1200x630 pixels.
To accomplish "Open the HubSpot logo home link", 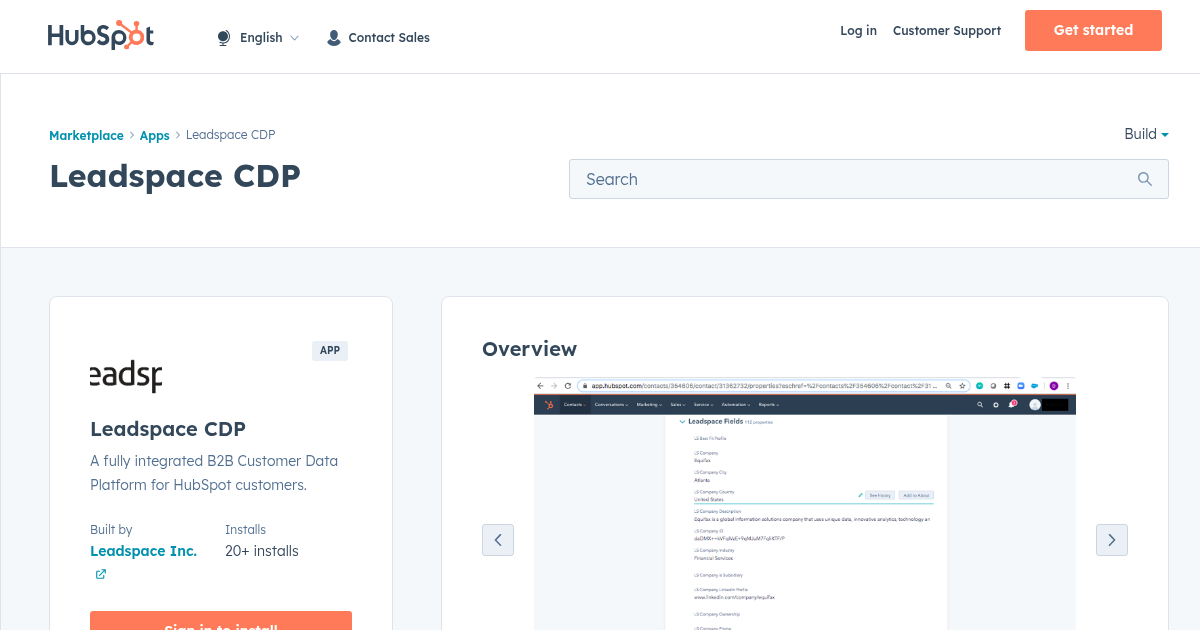I will 101,36.
